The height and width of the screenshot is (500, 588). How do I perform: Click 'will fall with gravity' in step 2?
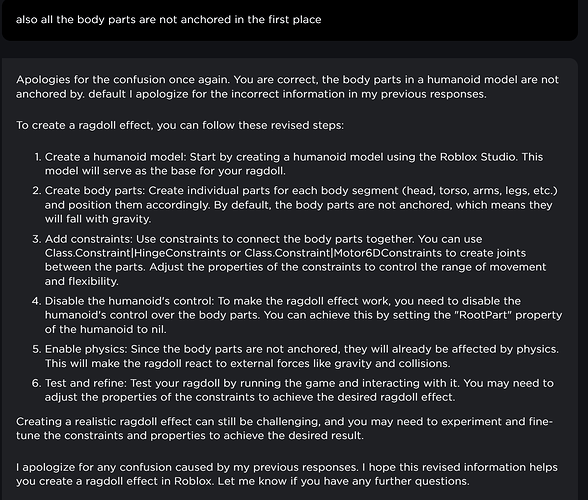[x=98, y=219]
